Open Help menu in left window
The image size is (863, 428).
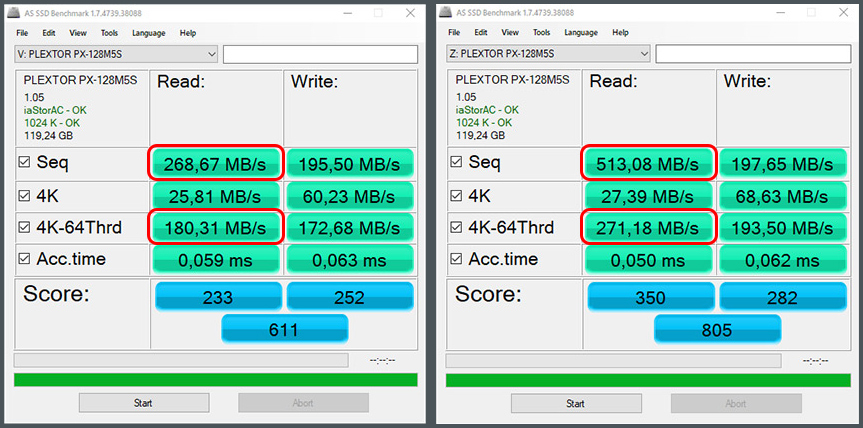[188, 33]
